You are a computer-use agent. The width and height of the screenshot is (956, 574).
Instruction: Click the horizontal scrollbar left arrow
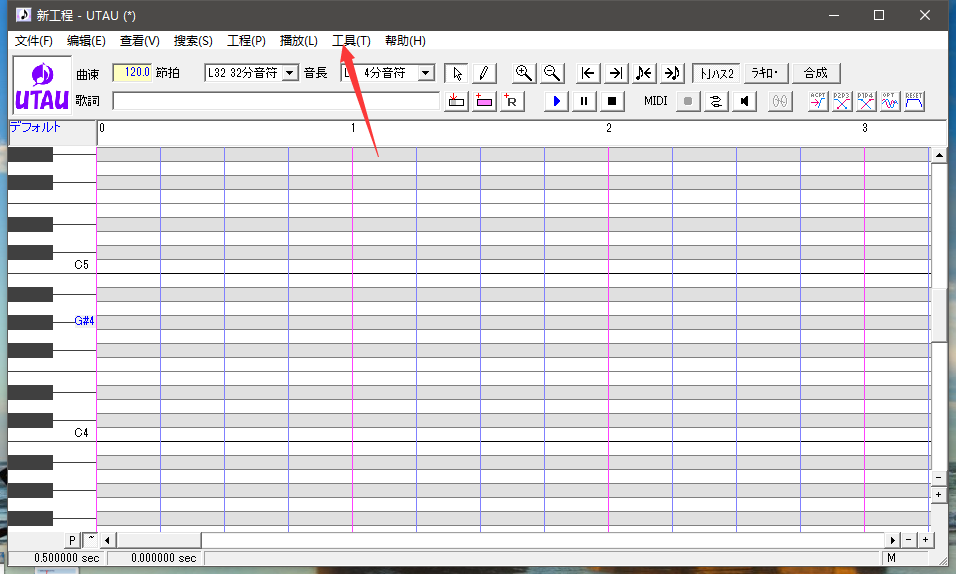click(107, 540)
